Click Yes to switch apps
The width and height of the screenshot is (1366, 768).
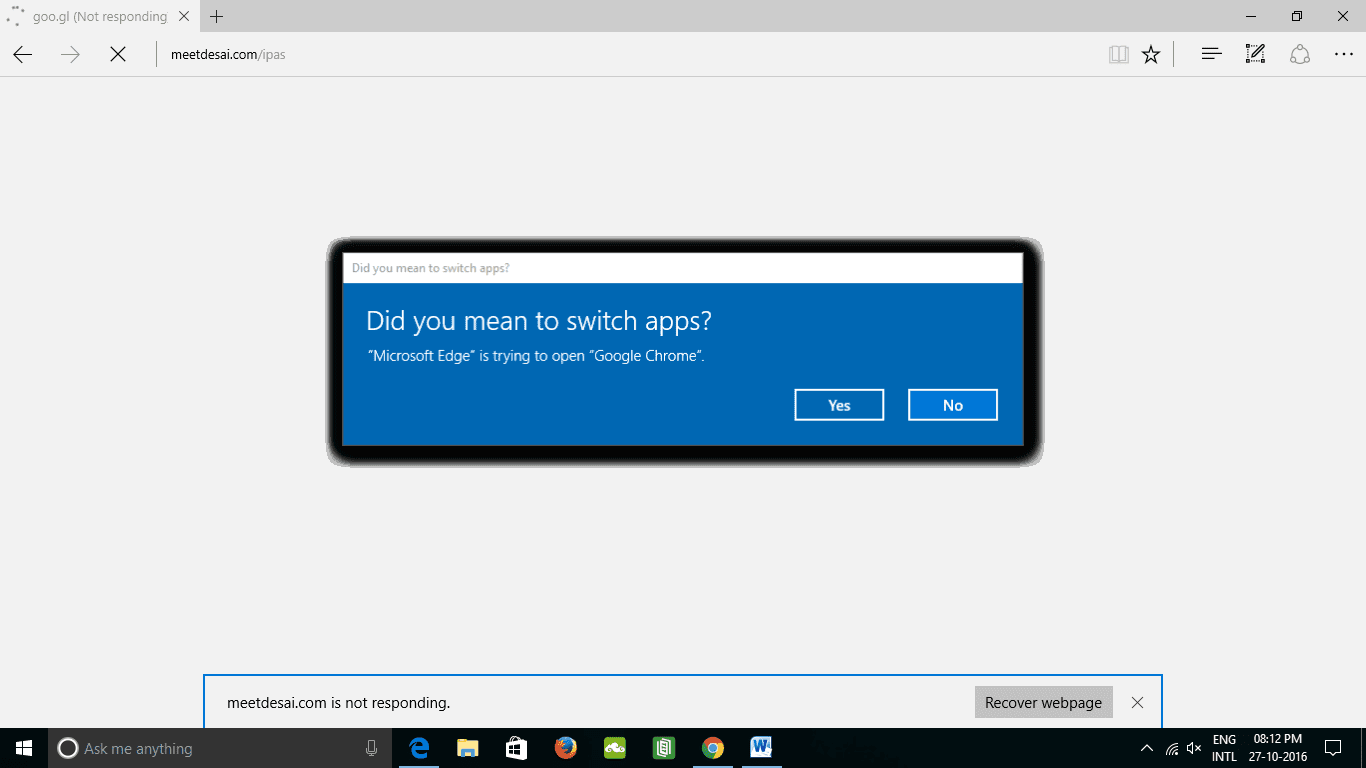839,405
